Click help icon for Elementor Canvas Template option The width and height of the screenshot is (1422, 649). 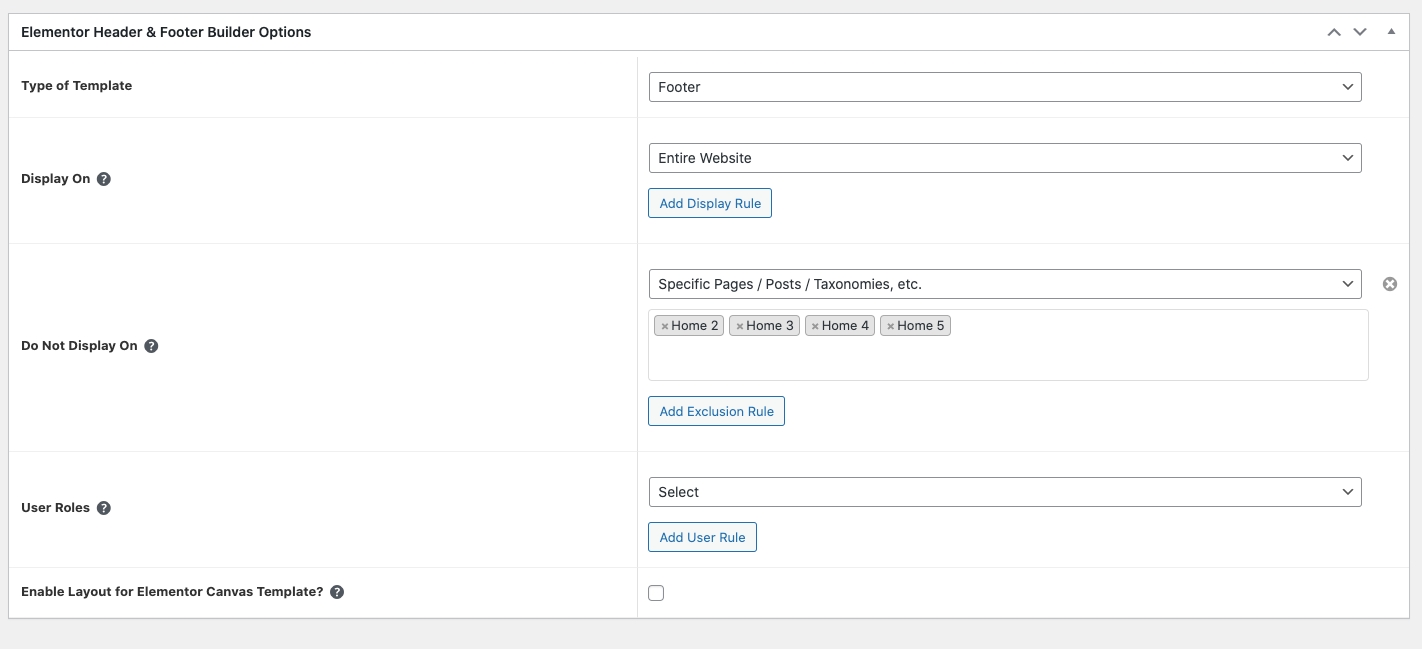(337, 592)
